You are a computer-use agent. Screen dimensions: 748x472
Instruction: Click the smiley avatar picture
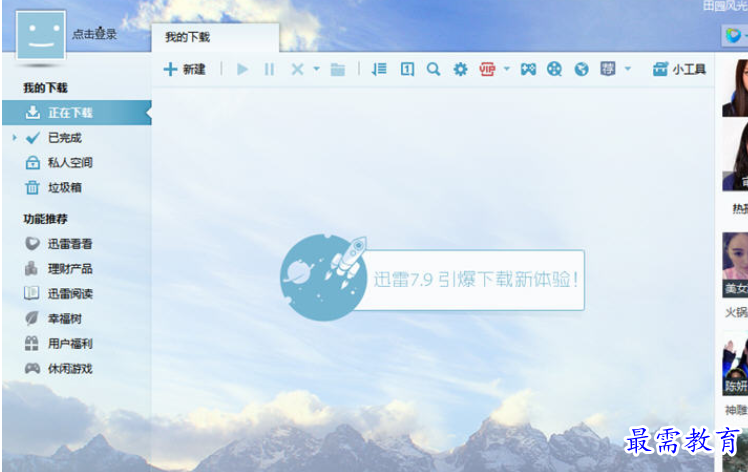41,36
